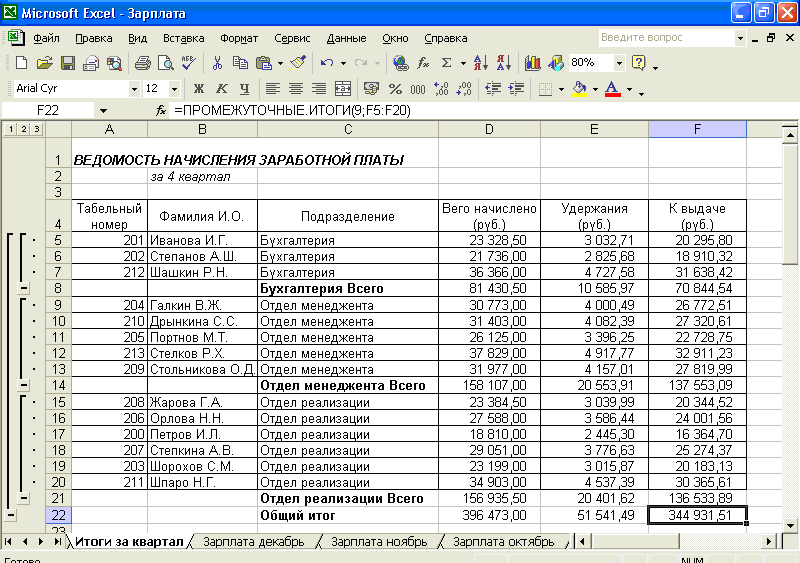The width and height of the screenshot is (800, 563).
Task: Select column D header
Action: [489, 130]
